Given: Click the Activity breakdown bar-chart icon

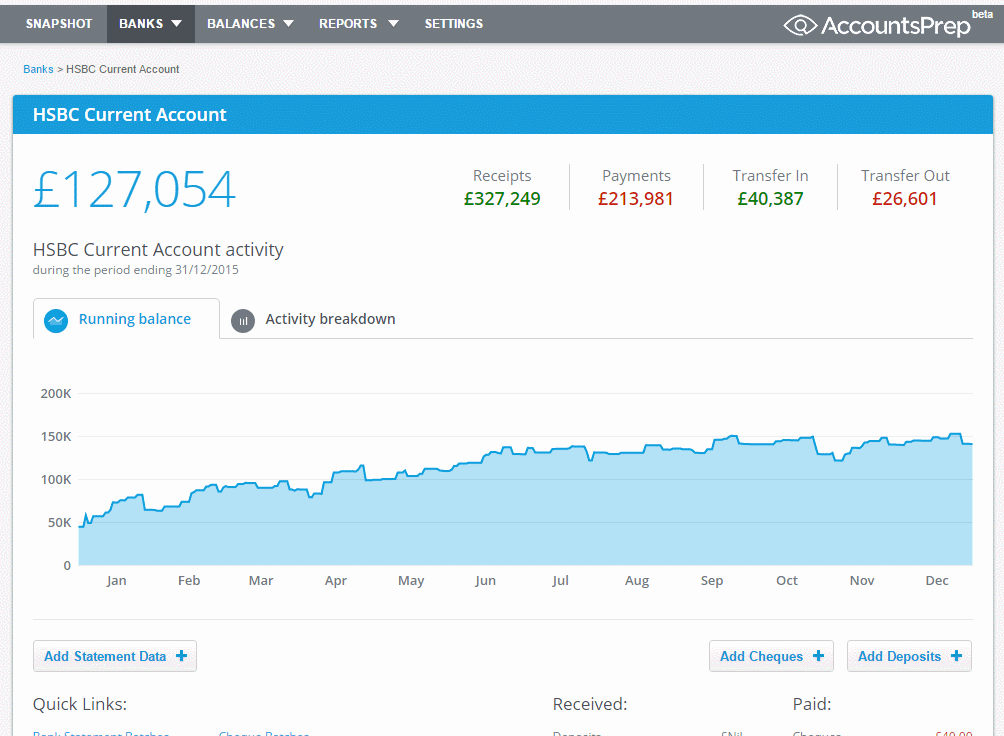Looking at the screenshot, I should click(x=243, y=321).
